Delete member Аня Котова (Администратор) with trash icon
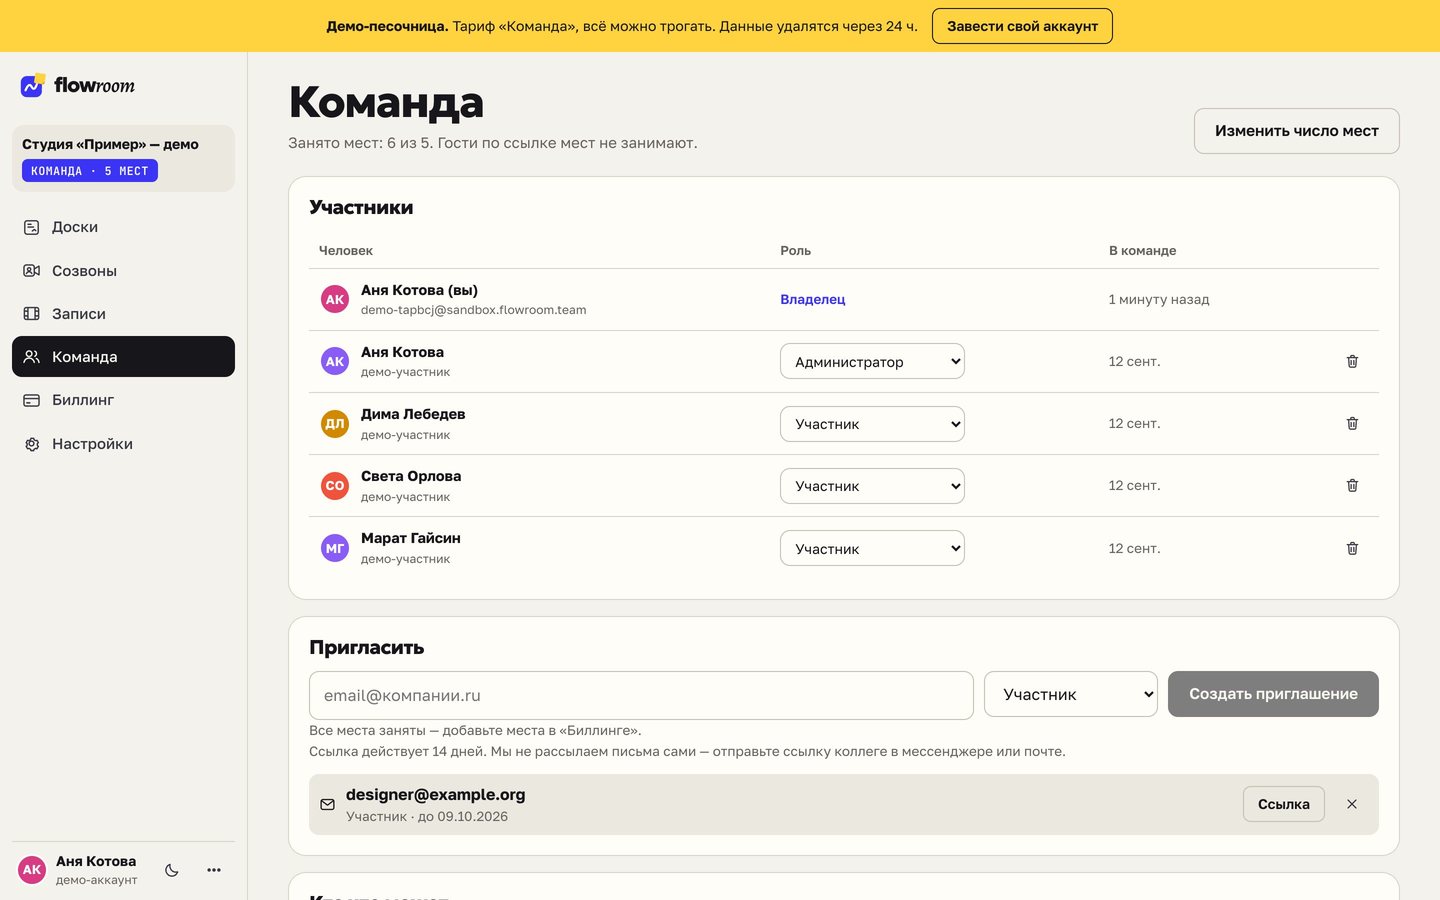The width and height of the screenshot is (1440, 900). (1352, 361)
